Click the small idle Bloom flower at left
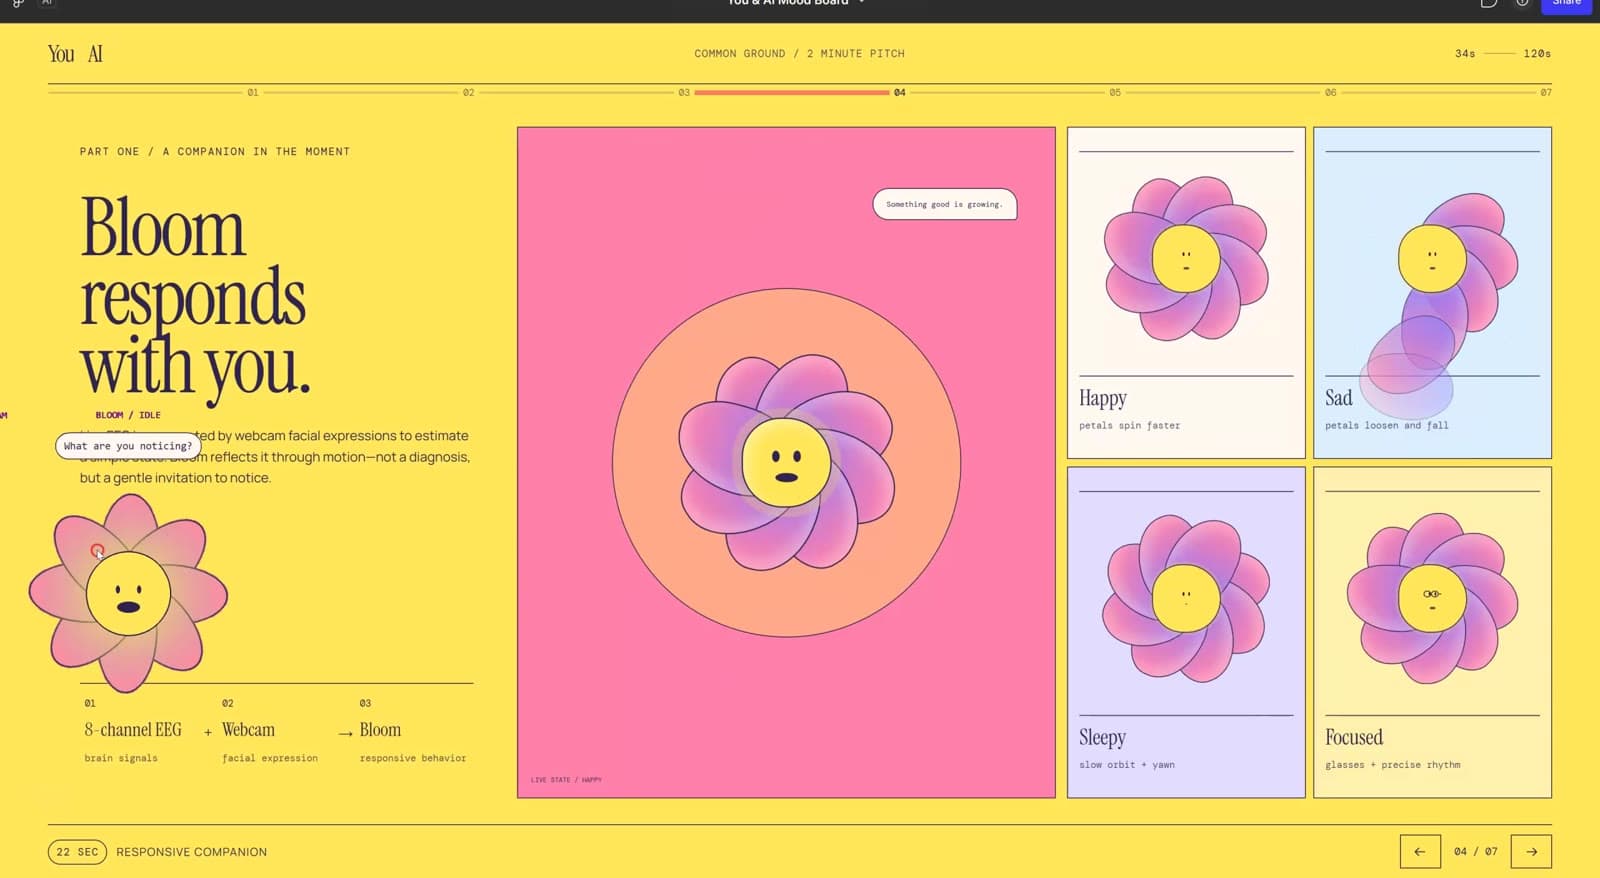Screen dimensions: 1600x878 [x=128, y=593]
